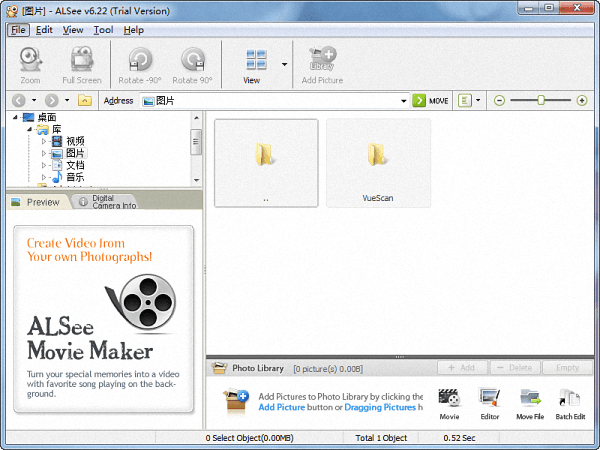Viewport: 600px width, 450px height.
Task: Click the ALSee app icon in title bar
Action: (x=12, y=11)
